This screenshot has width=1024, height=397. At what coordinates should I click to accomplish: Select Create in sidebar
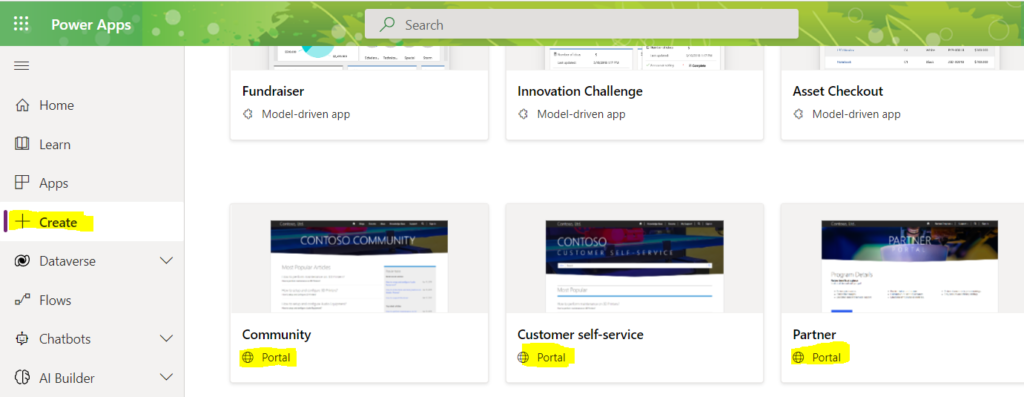click(x=58, y=222)
